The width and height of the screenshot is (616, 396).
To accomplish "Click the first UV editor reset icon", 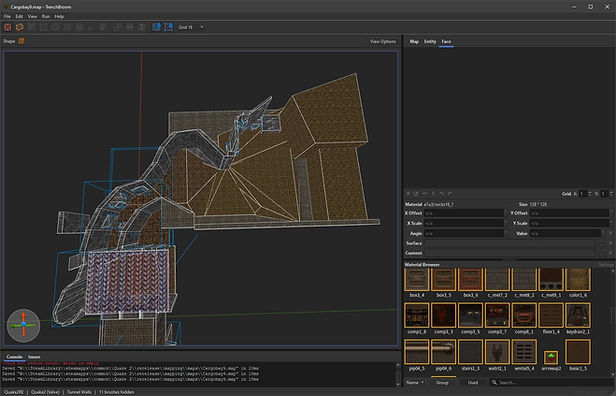I will pyautogui.click(x=408, y=194).
